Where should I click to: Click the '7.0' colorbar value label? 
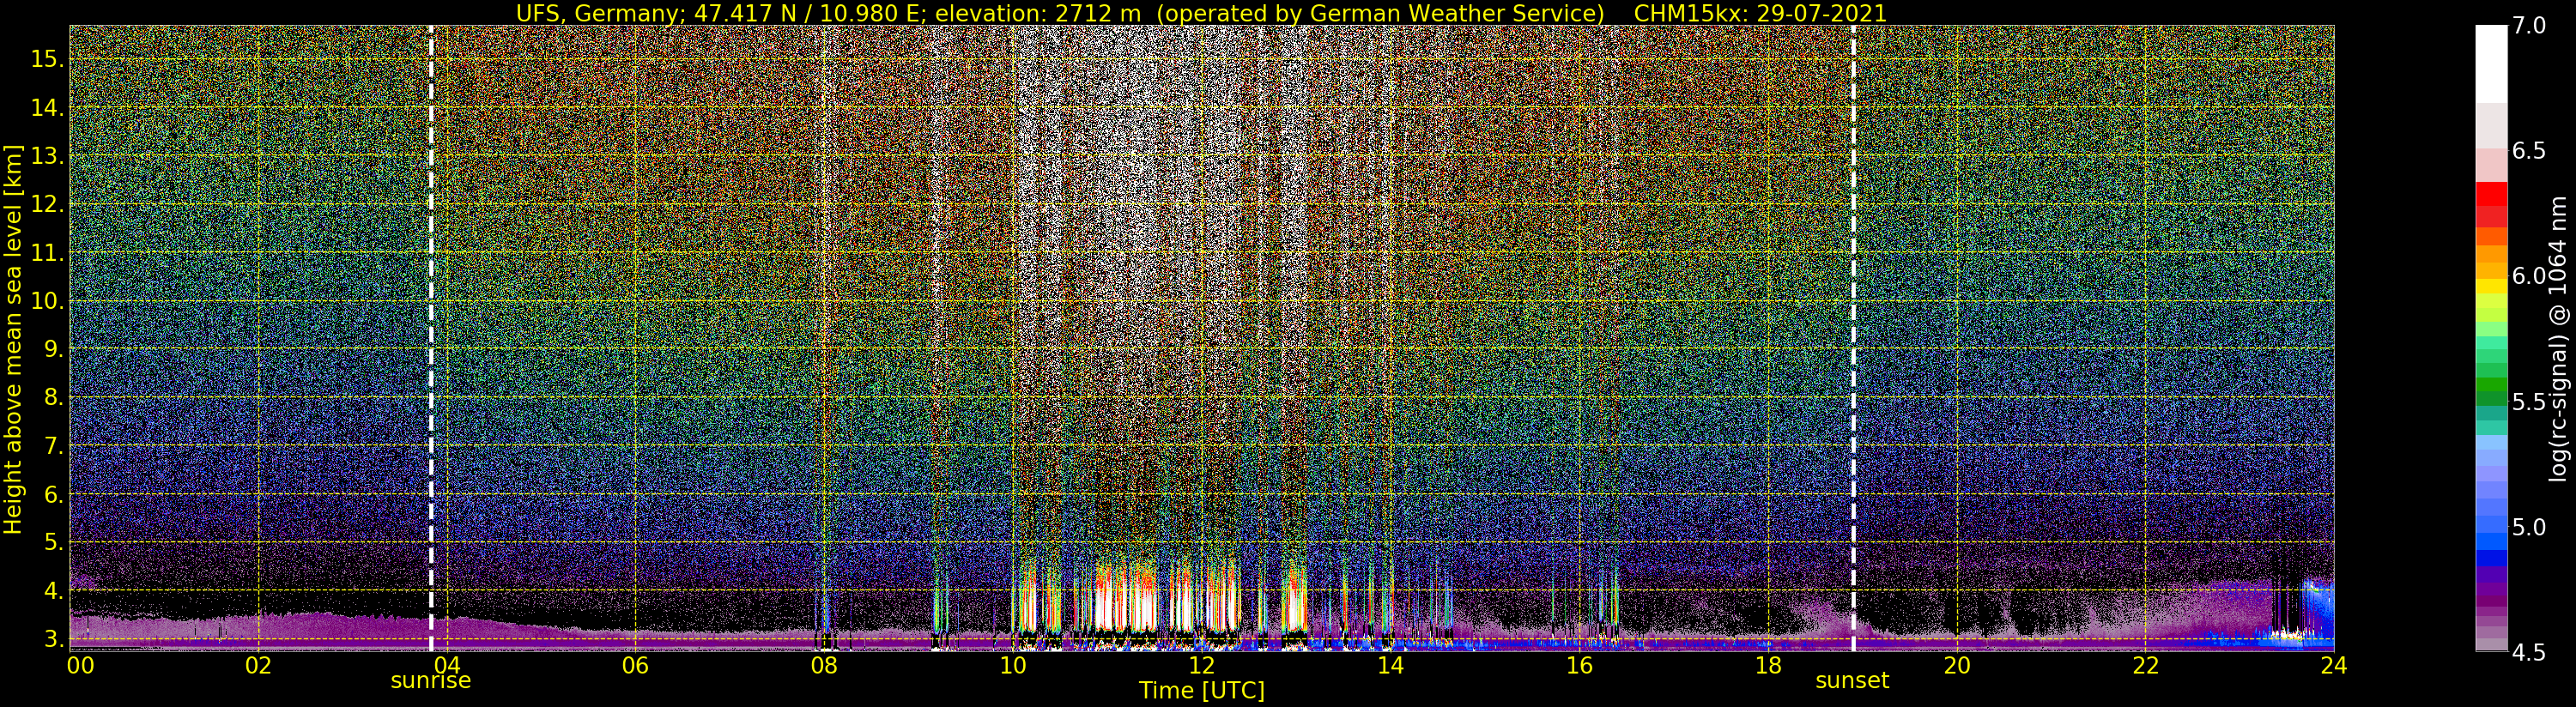tap(2529, 26)
